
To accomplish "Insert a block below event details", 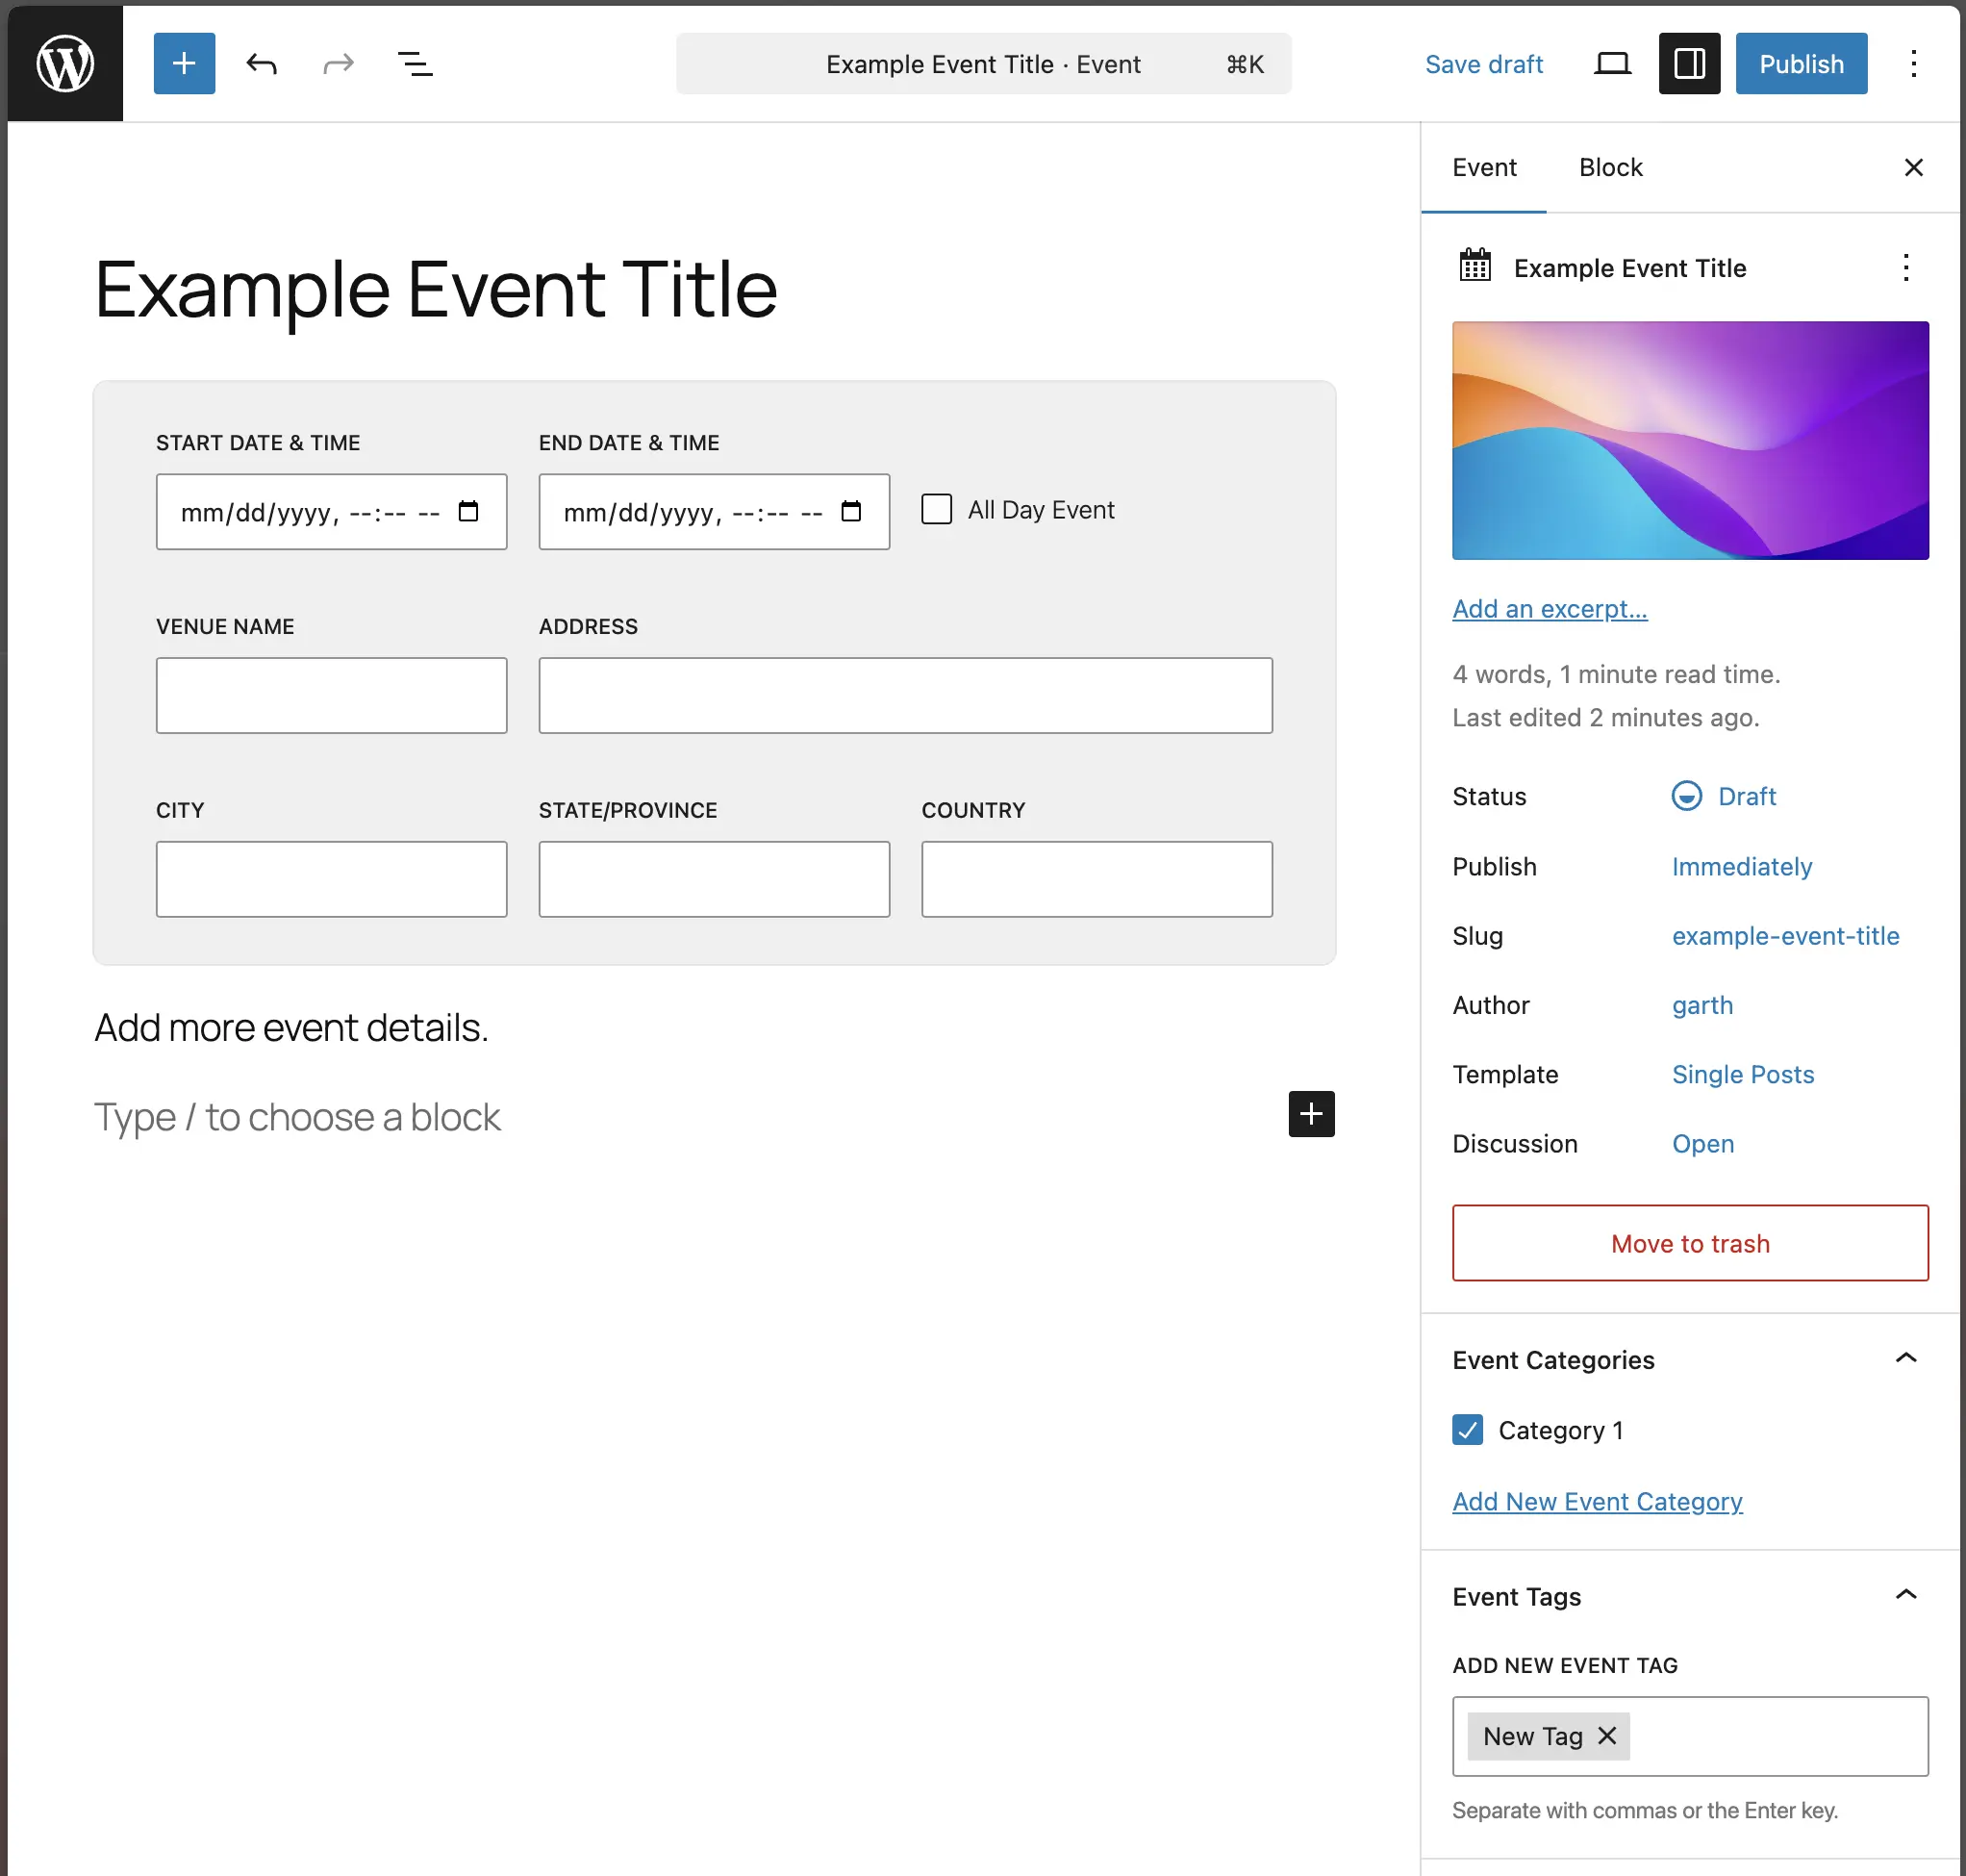I will point(1310,1114).
